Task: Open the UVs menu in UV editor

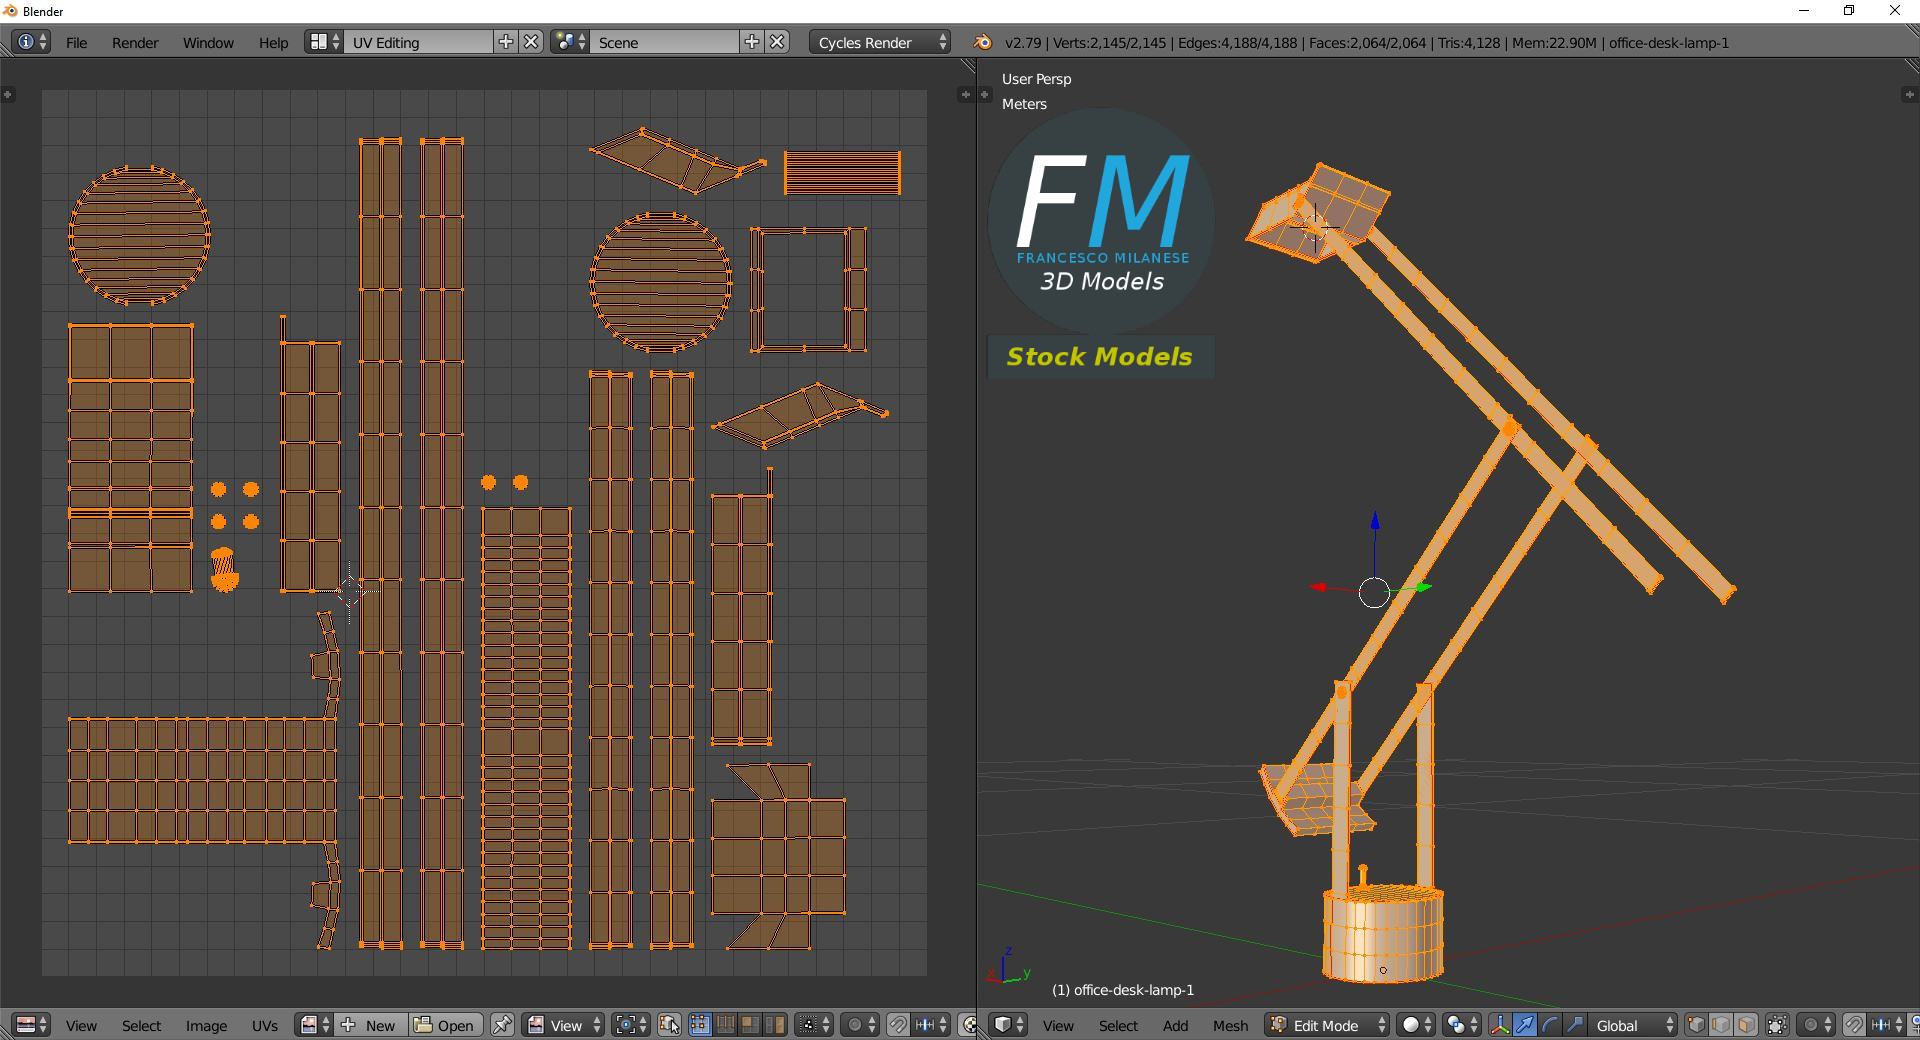Action: (x=265, y=1025)
